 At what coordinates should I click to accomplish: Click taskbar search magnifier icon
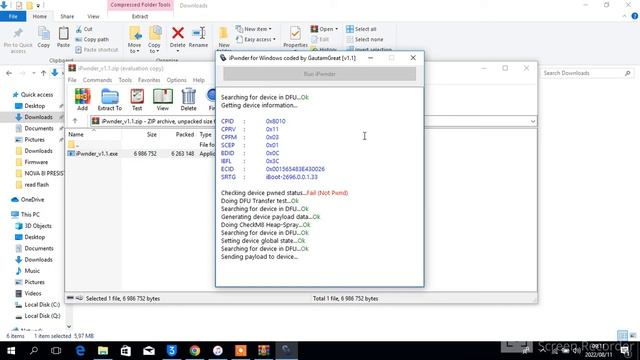click(34, 351)
